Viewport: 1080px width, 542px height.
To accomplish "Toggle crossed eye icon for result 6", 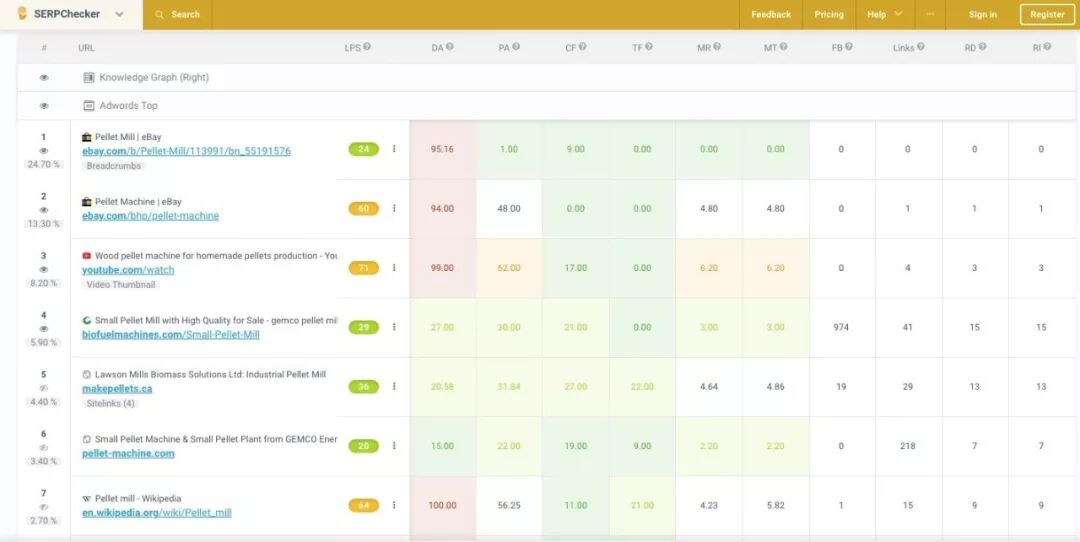I will tap(43, 448).
